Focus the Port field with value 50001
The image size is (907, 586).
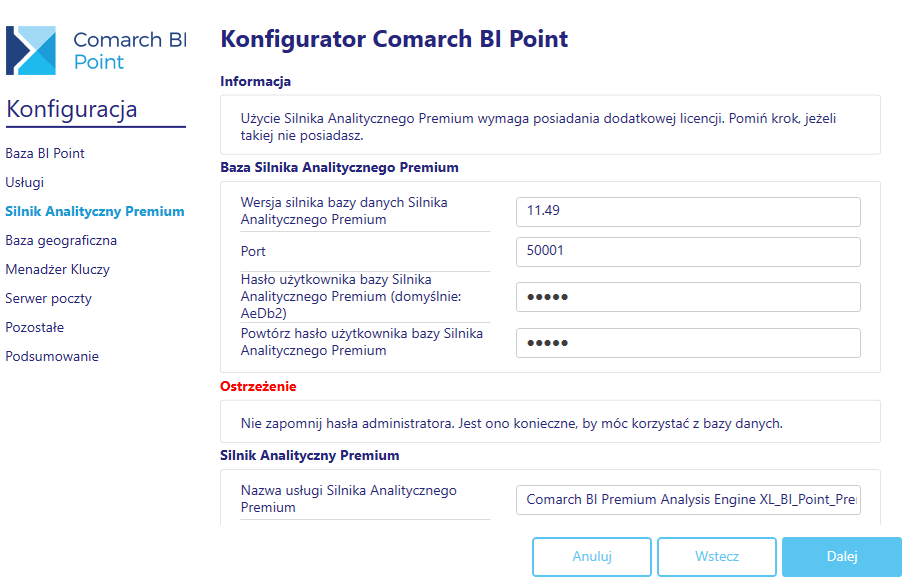688,252
